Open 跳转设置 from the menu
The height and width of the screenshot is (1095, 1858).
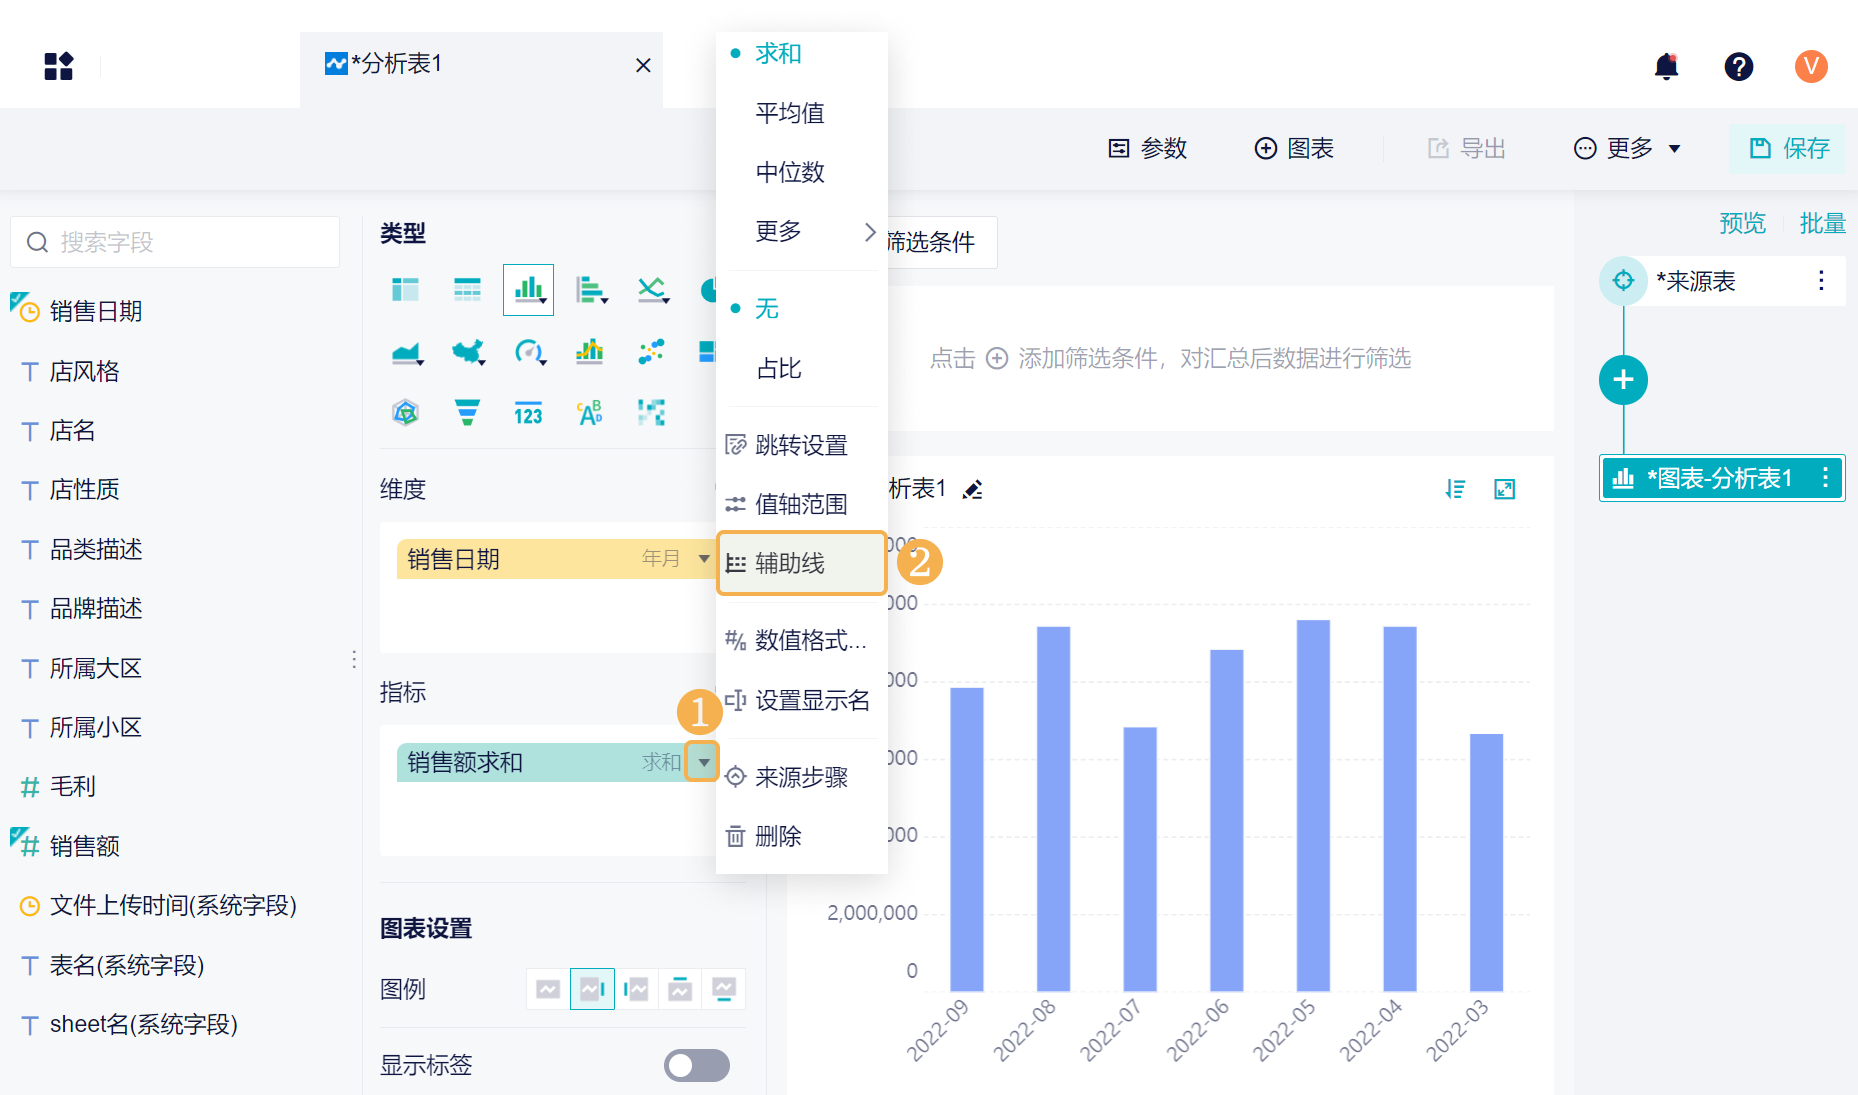(802, 445)
